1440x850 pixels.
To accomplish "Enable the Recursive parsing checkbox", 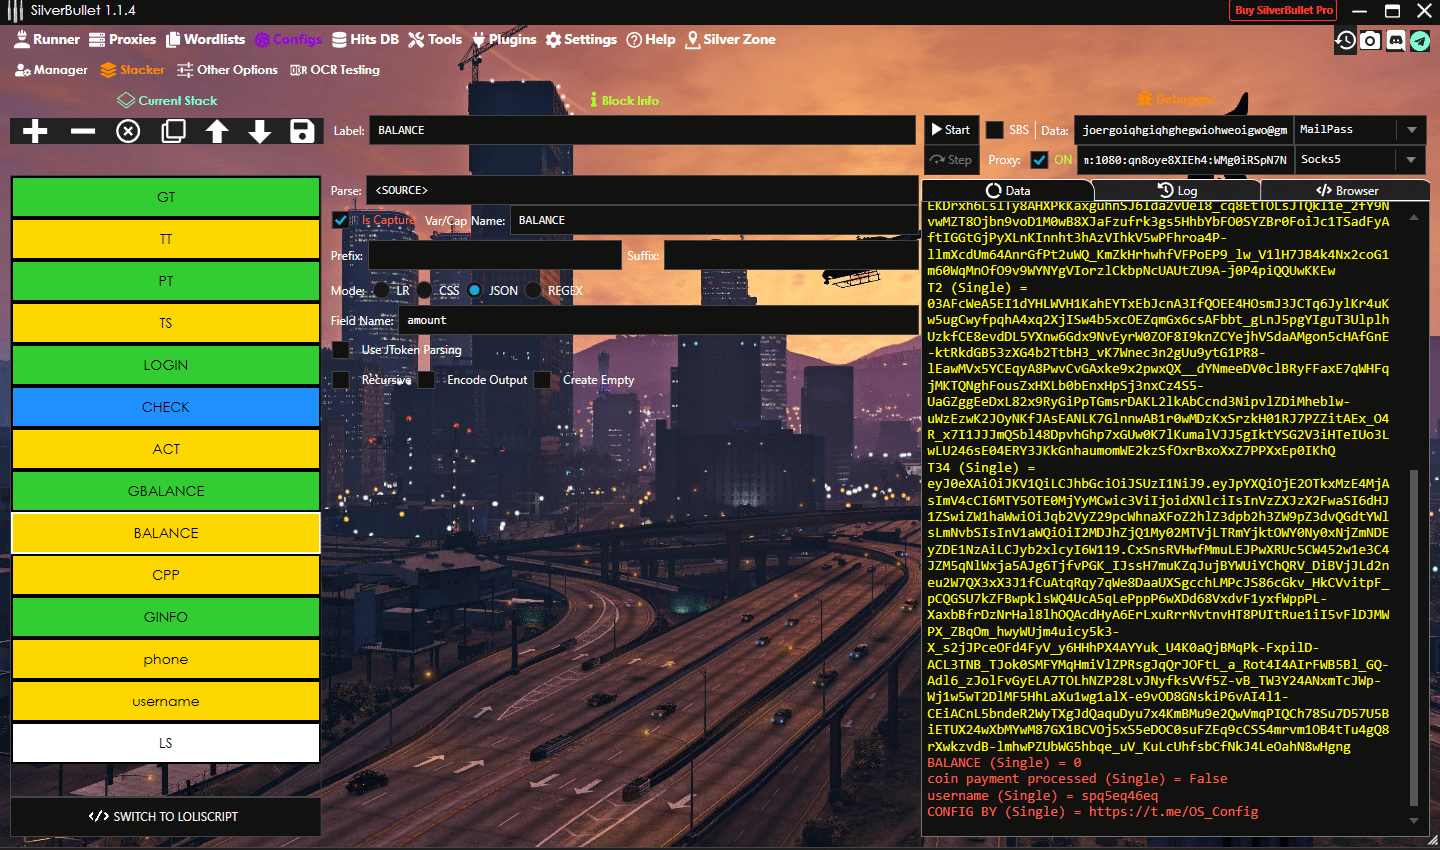I will point(342,380).
